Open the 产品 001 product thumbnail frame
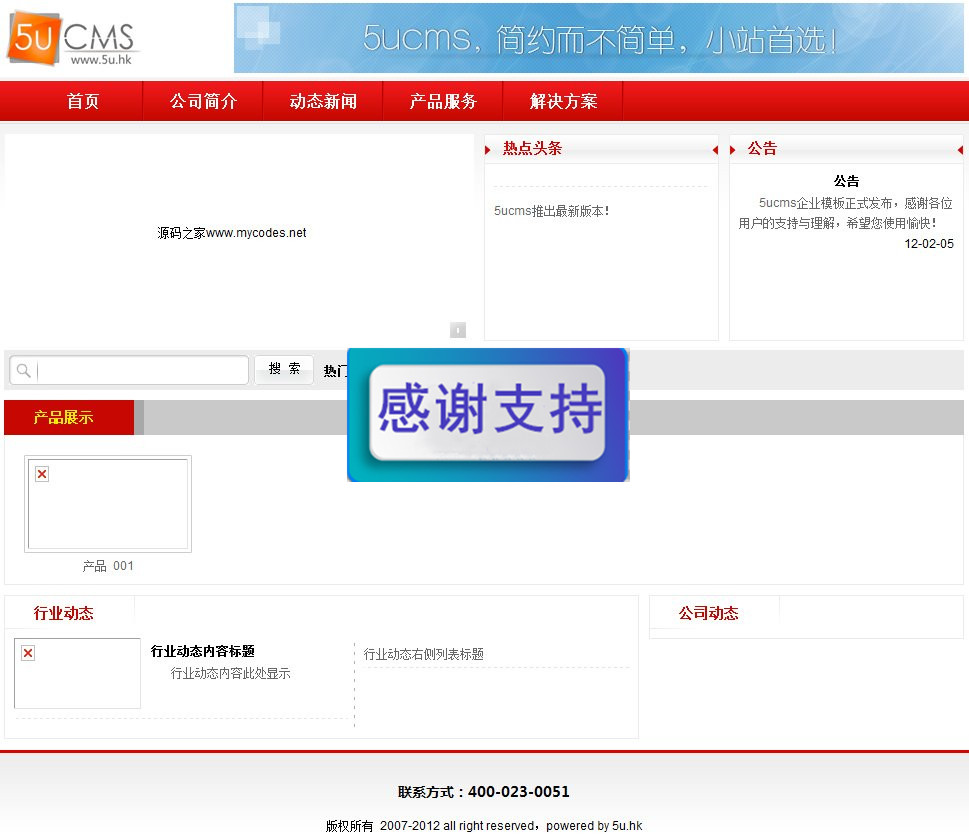The image size is (969, 838). point(108,504)
